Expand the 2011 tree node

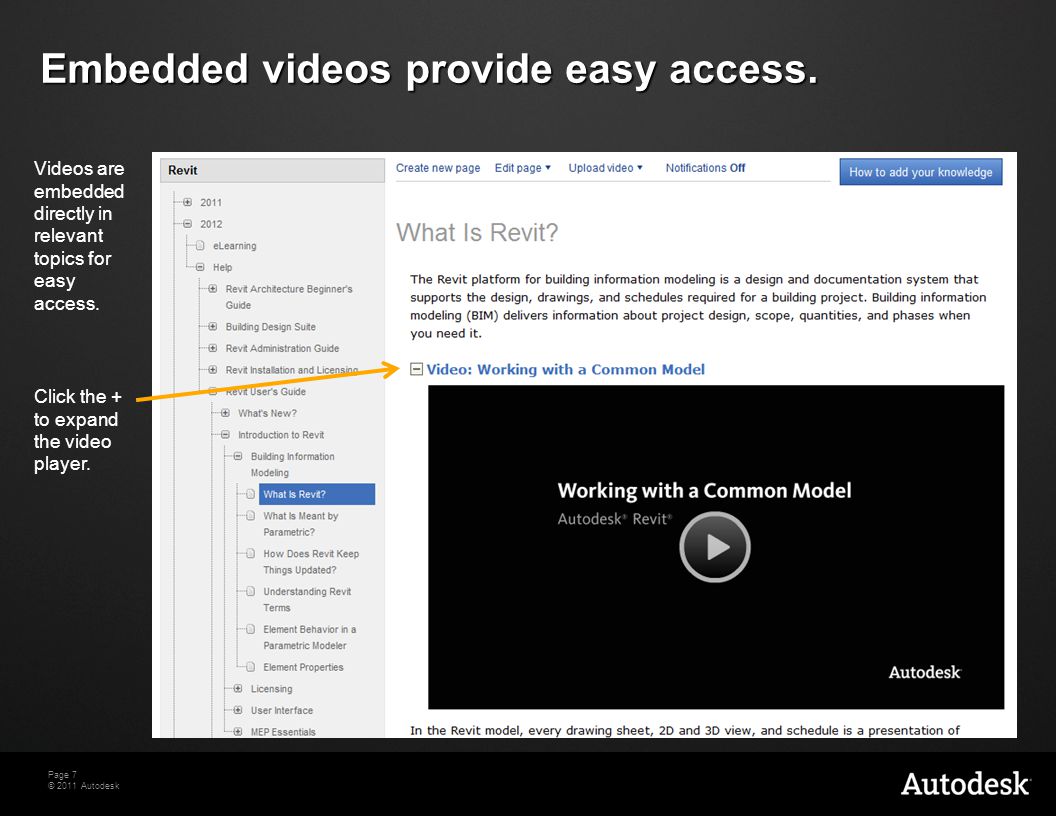[x=187, y=202]
